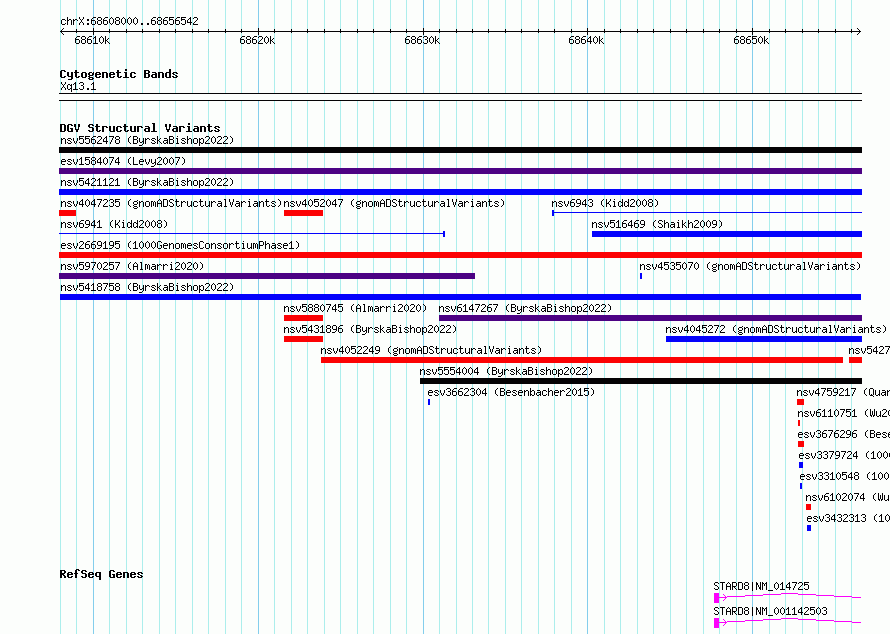Select the Xq13.1 band label
The height and width of the screenshot is (634, 890).
tap(78, 86)
